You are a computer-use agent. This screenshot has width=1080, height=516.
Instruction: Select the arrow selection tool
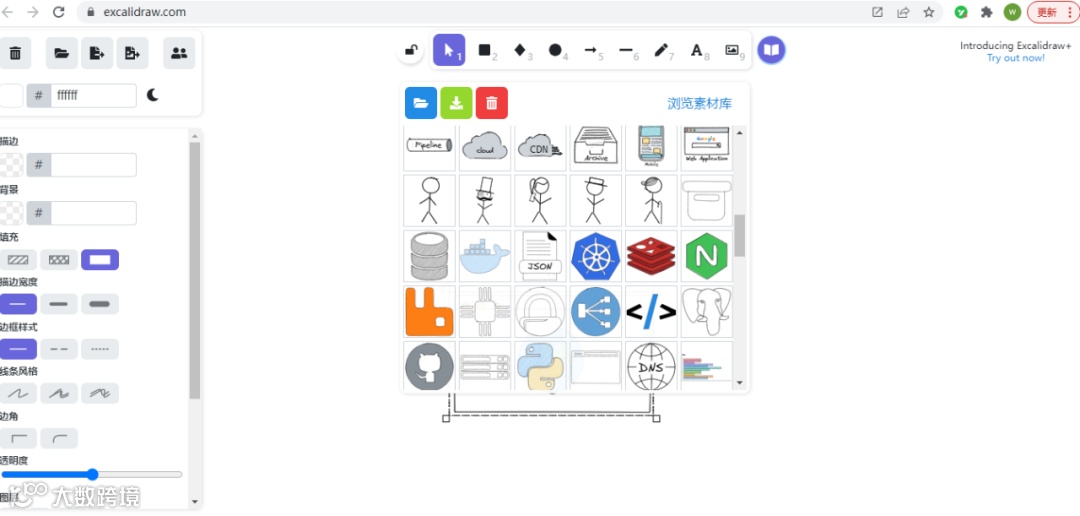449,50
